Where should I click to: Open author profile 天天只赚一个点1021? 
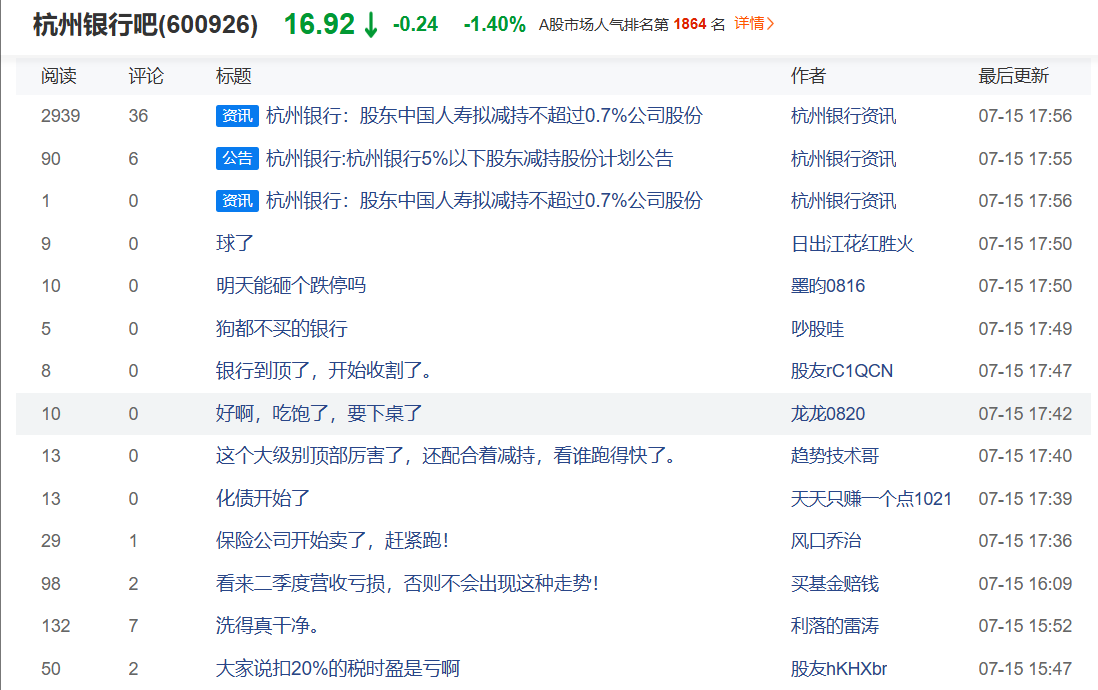pos(871,498)
